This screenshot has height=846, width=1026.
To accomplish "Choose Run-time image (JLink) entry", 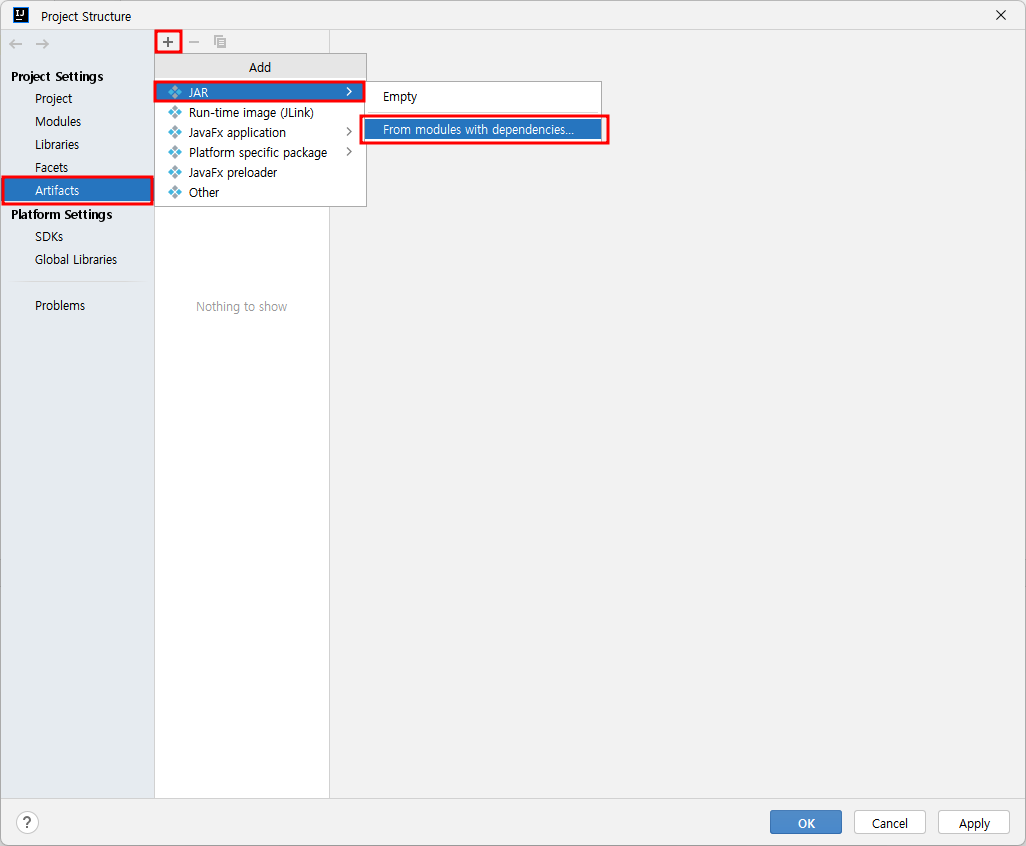I will [x=260, y=113].
